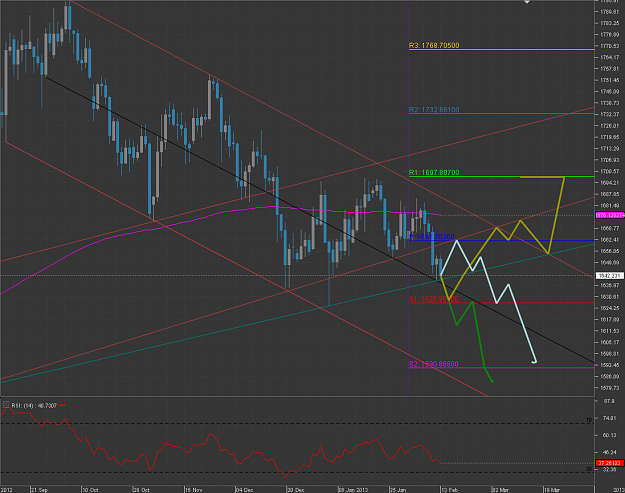Screen dimensions: 625x493
Task: Click the RSI 70 overbought level label
Action: pos(588,420)
